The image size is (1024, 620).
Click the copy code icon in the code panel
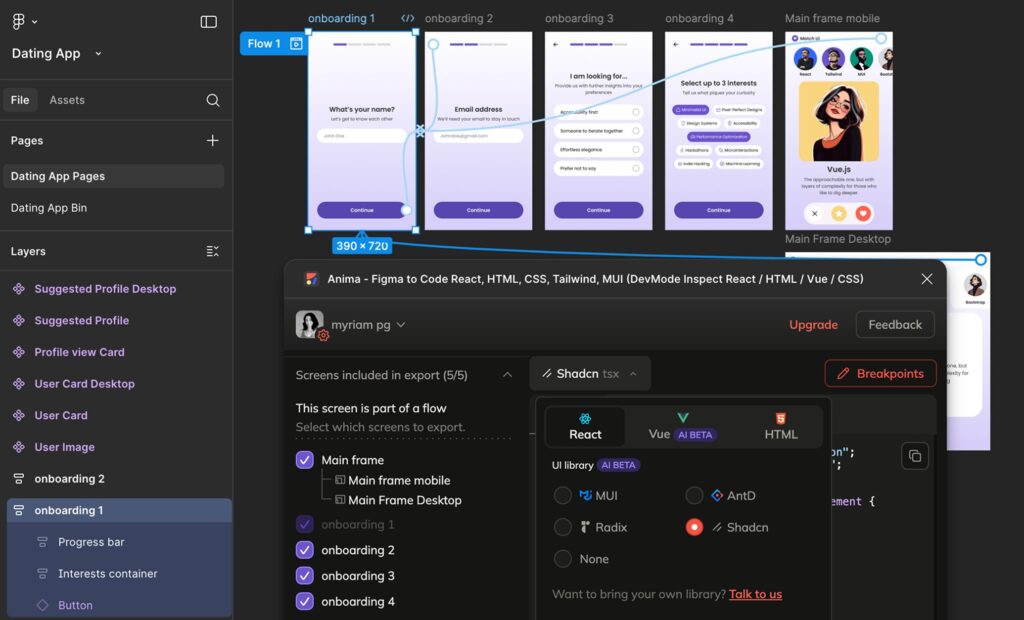pyautogui.click(x=915, y=455)
